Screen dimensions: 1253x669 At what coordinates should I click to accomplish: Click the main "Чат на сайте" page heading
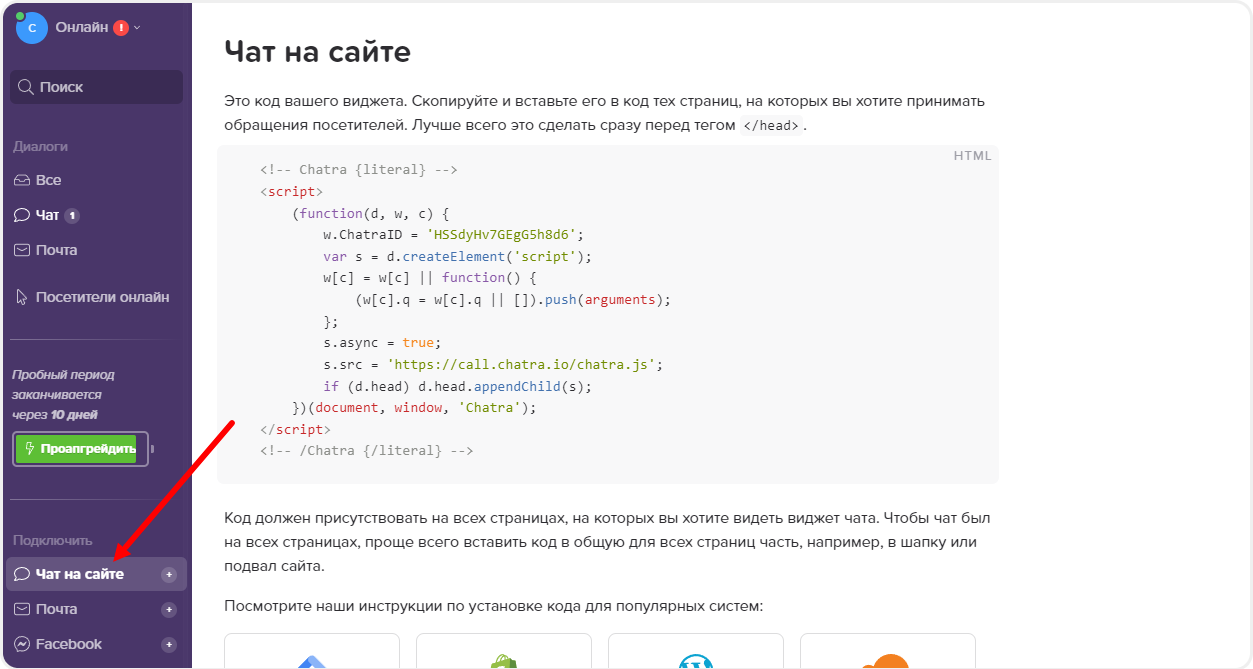pyautogui.click(x=317, y=52)
